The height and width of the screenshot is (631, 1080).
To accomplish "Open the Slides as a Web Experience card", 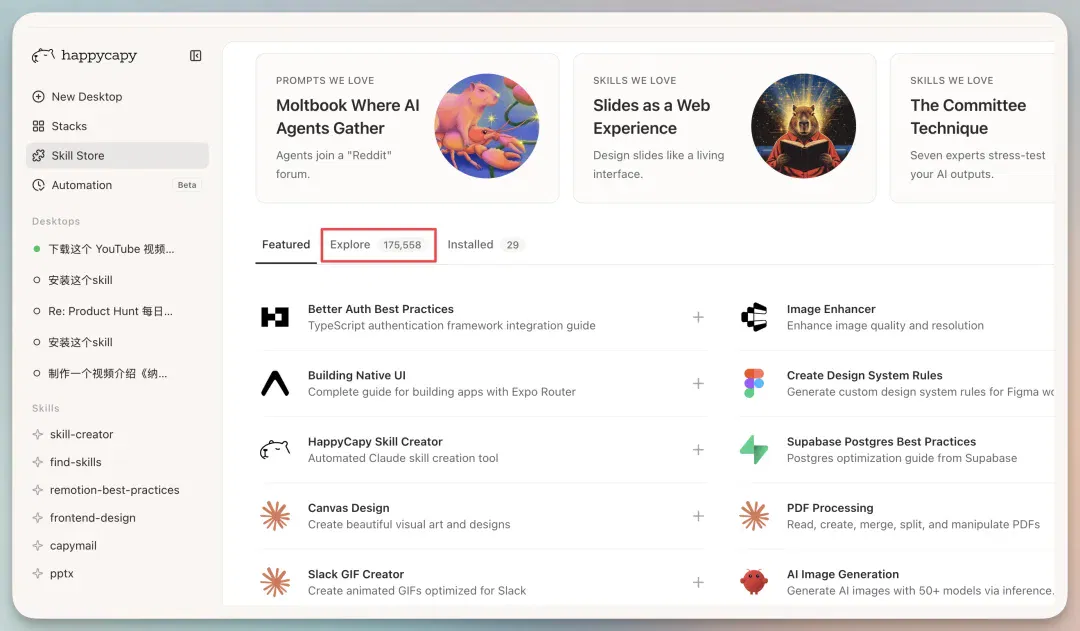I will click(x=725, y=128).
